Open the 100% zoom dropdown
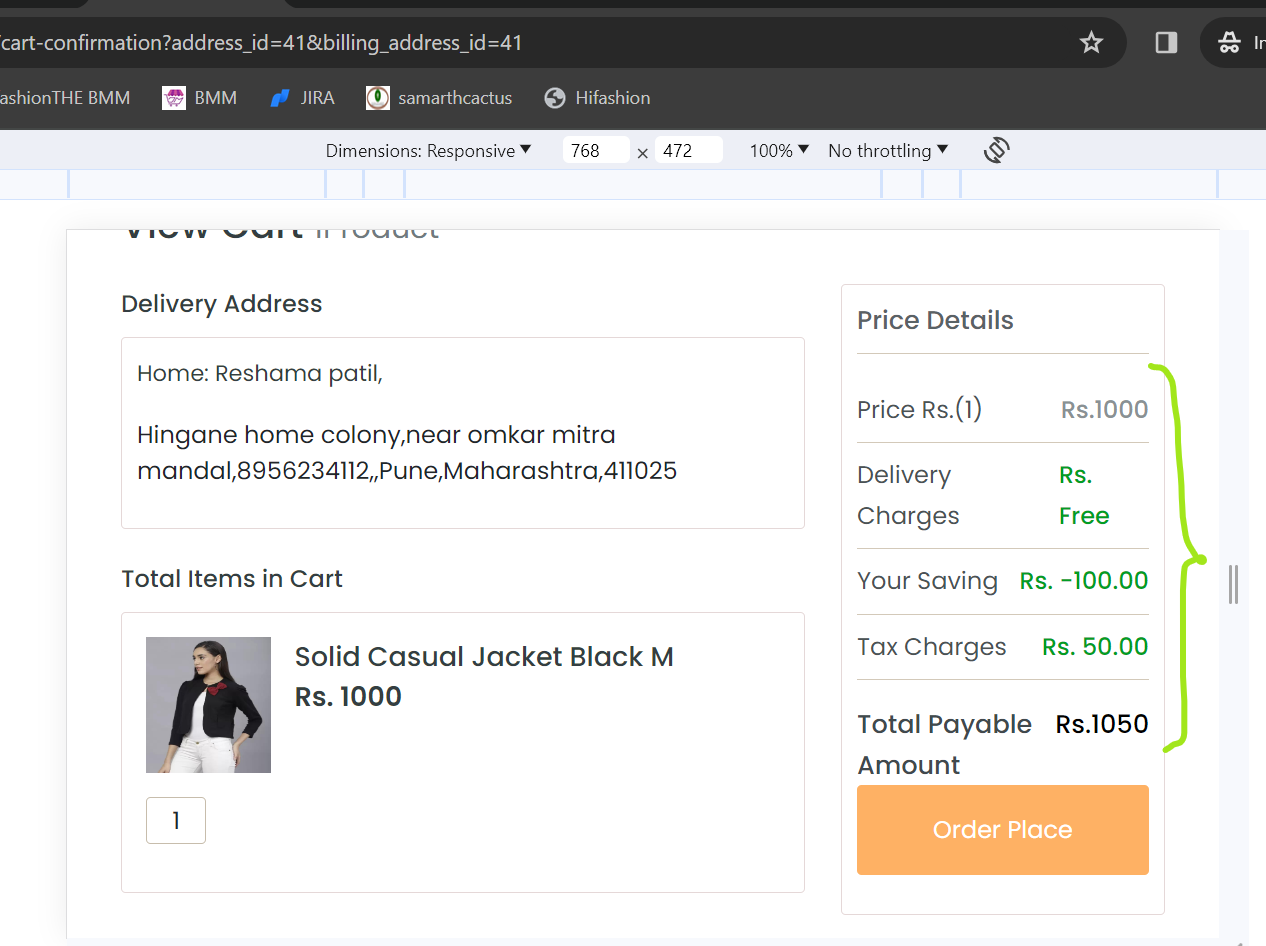The image size is (1266, 946). (779, 151)
